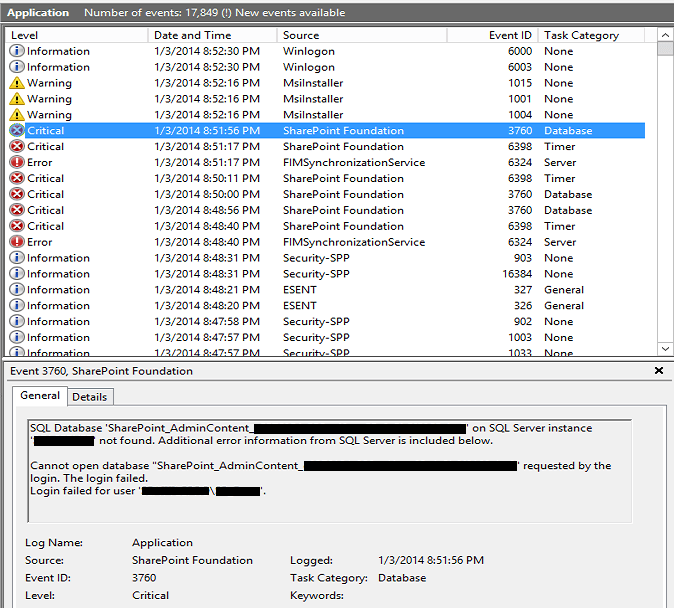The height and width of the screenshot is (608, 674).
Task: Click the Critical icon of the 8:51:17 PM Timer event
Action: 17,146
